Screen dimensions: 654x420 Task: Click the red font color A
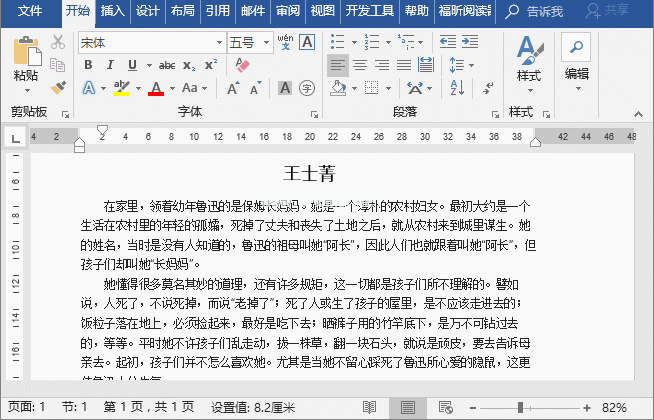pyautogui.click(x=156, y=88)
